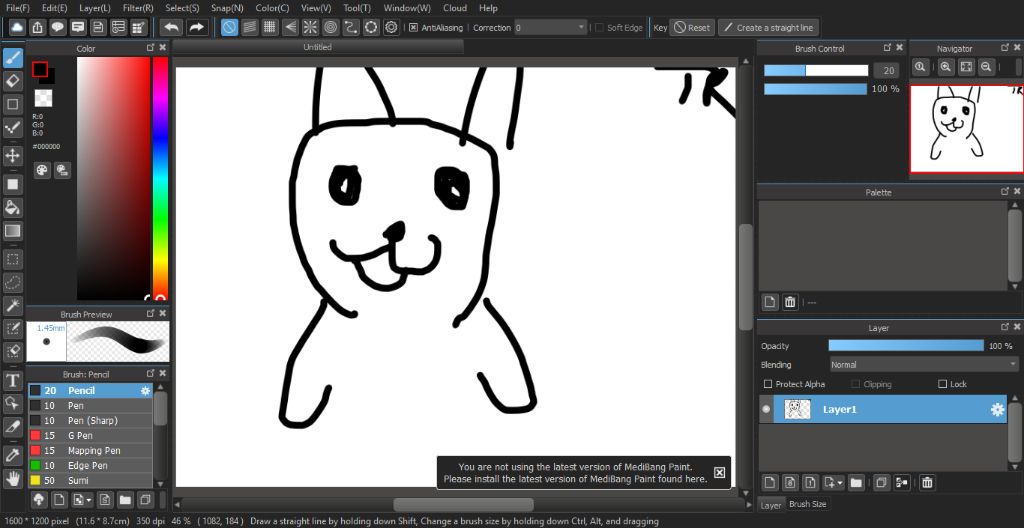Click the brush size slider in Brush Control
This screenshot has height=528, width=1024.
point(816,71)
